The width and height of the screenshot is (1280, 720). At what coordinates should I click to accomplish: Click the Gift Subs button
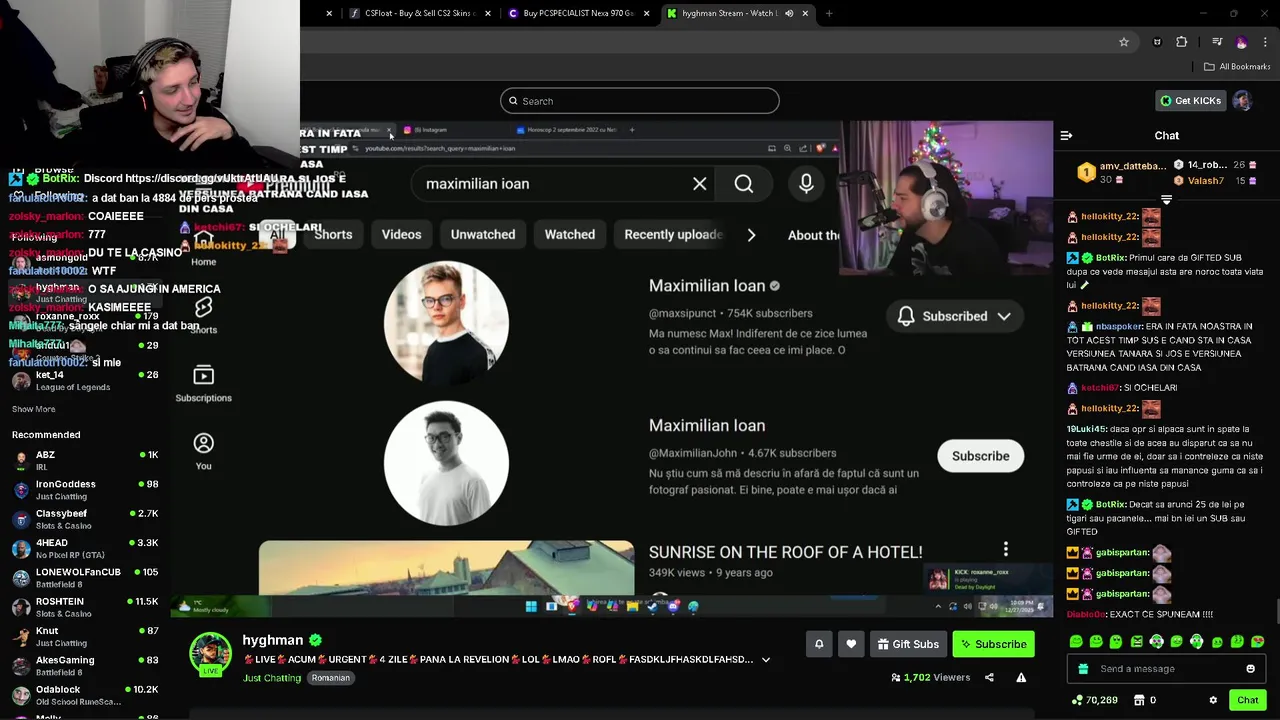[x=908, y=644]
